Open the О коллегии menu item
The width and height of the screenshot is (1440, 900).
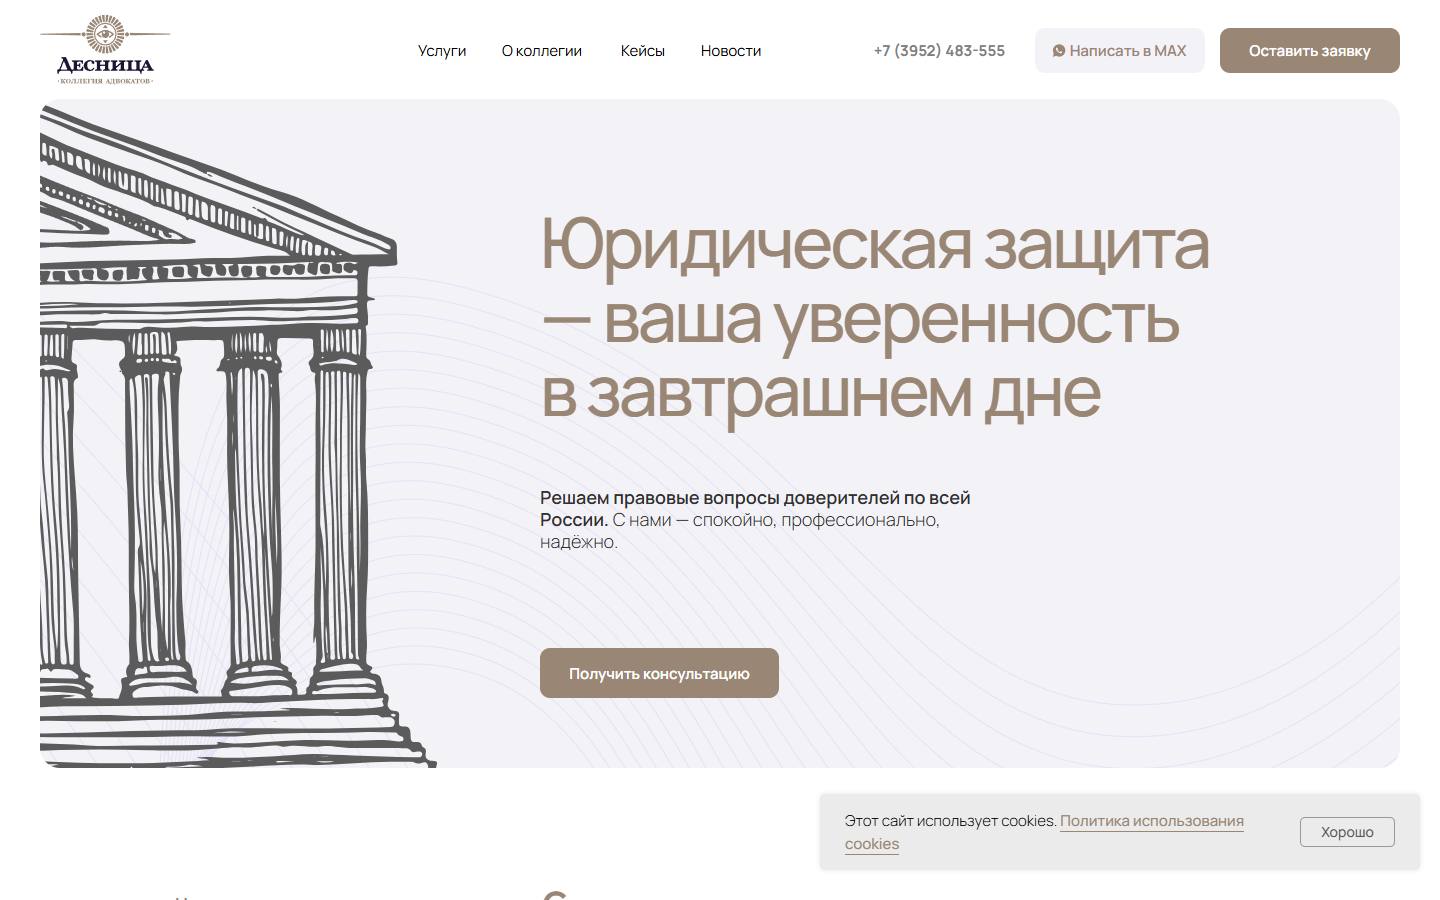coord(542,51)
